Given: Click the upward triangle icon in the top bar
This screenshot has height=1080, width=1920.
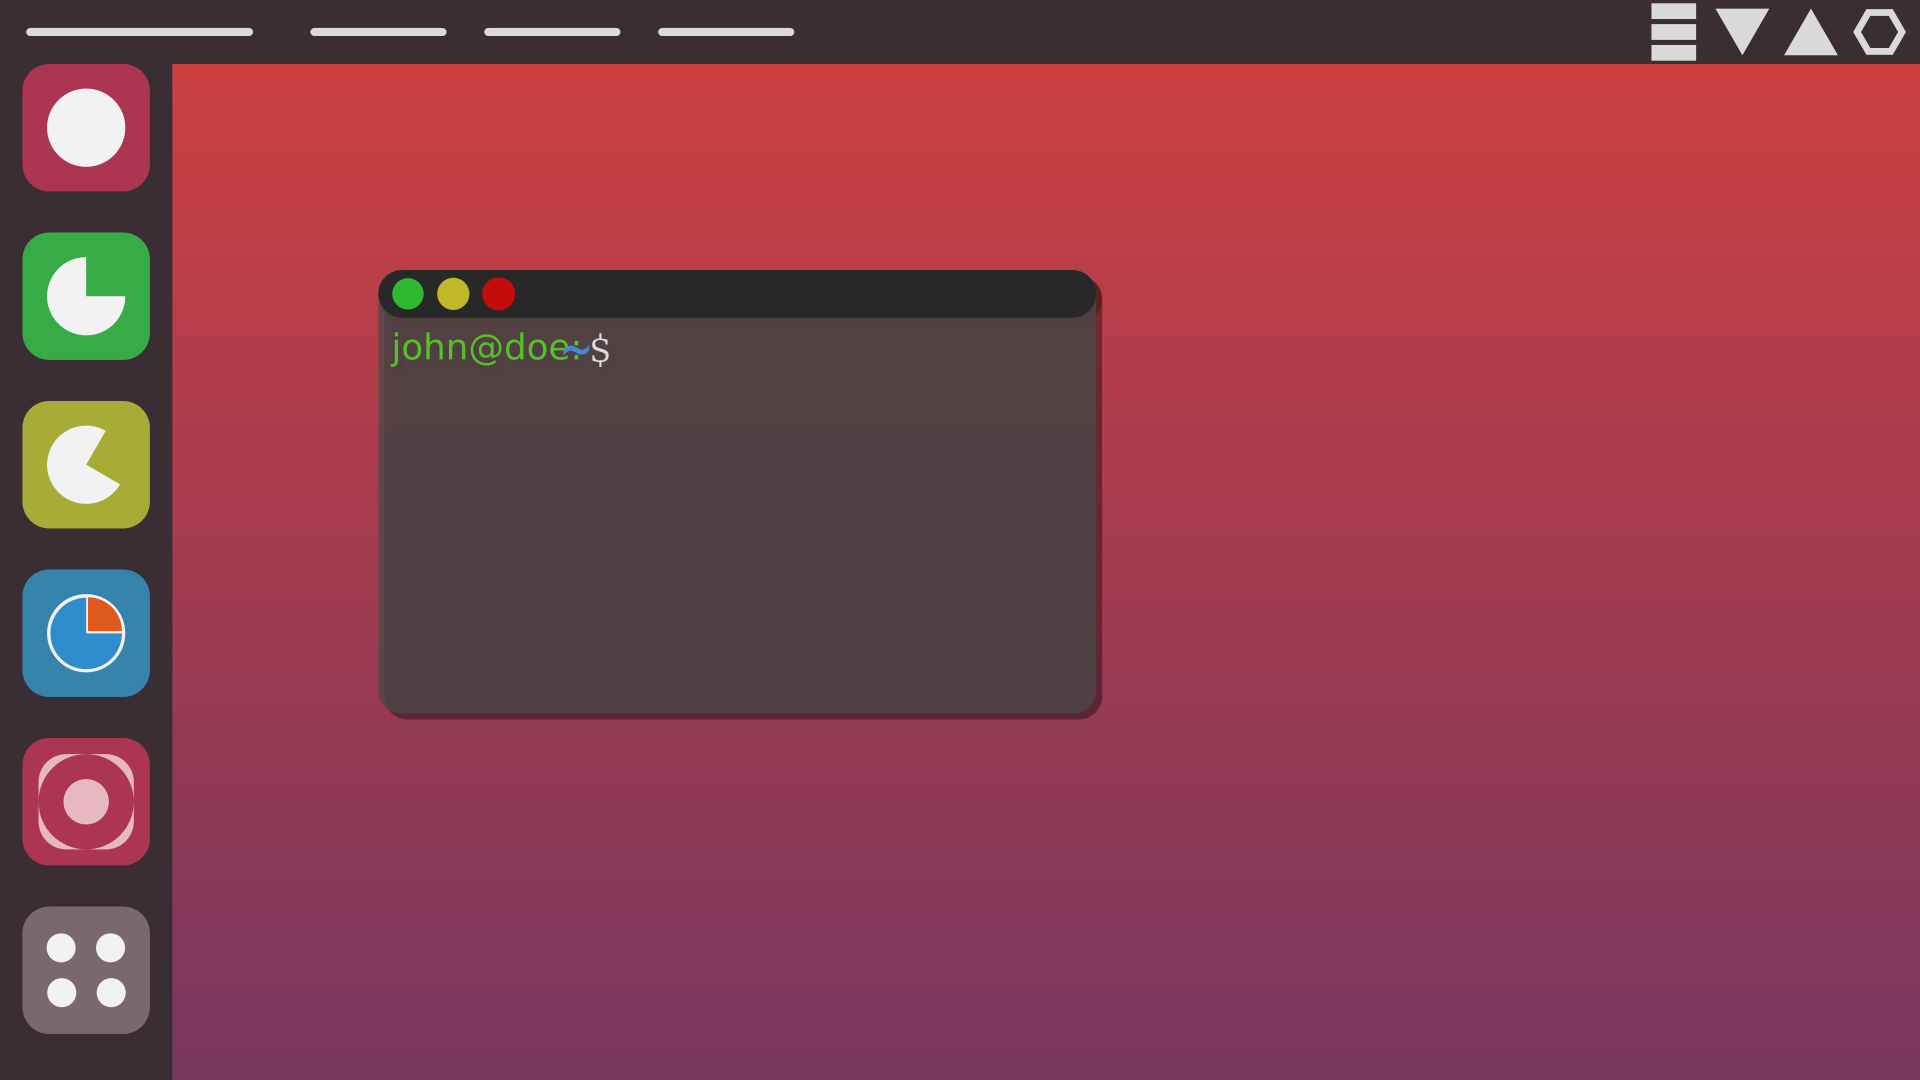Looking at the screenshot, I should pyautogui.click(x=1809, y=33).
